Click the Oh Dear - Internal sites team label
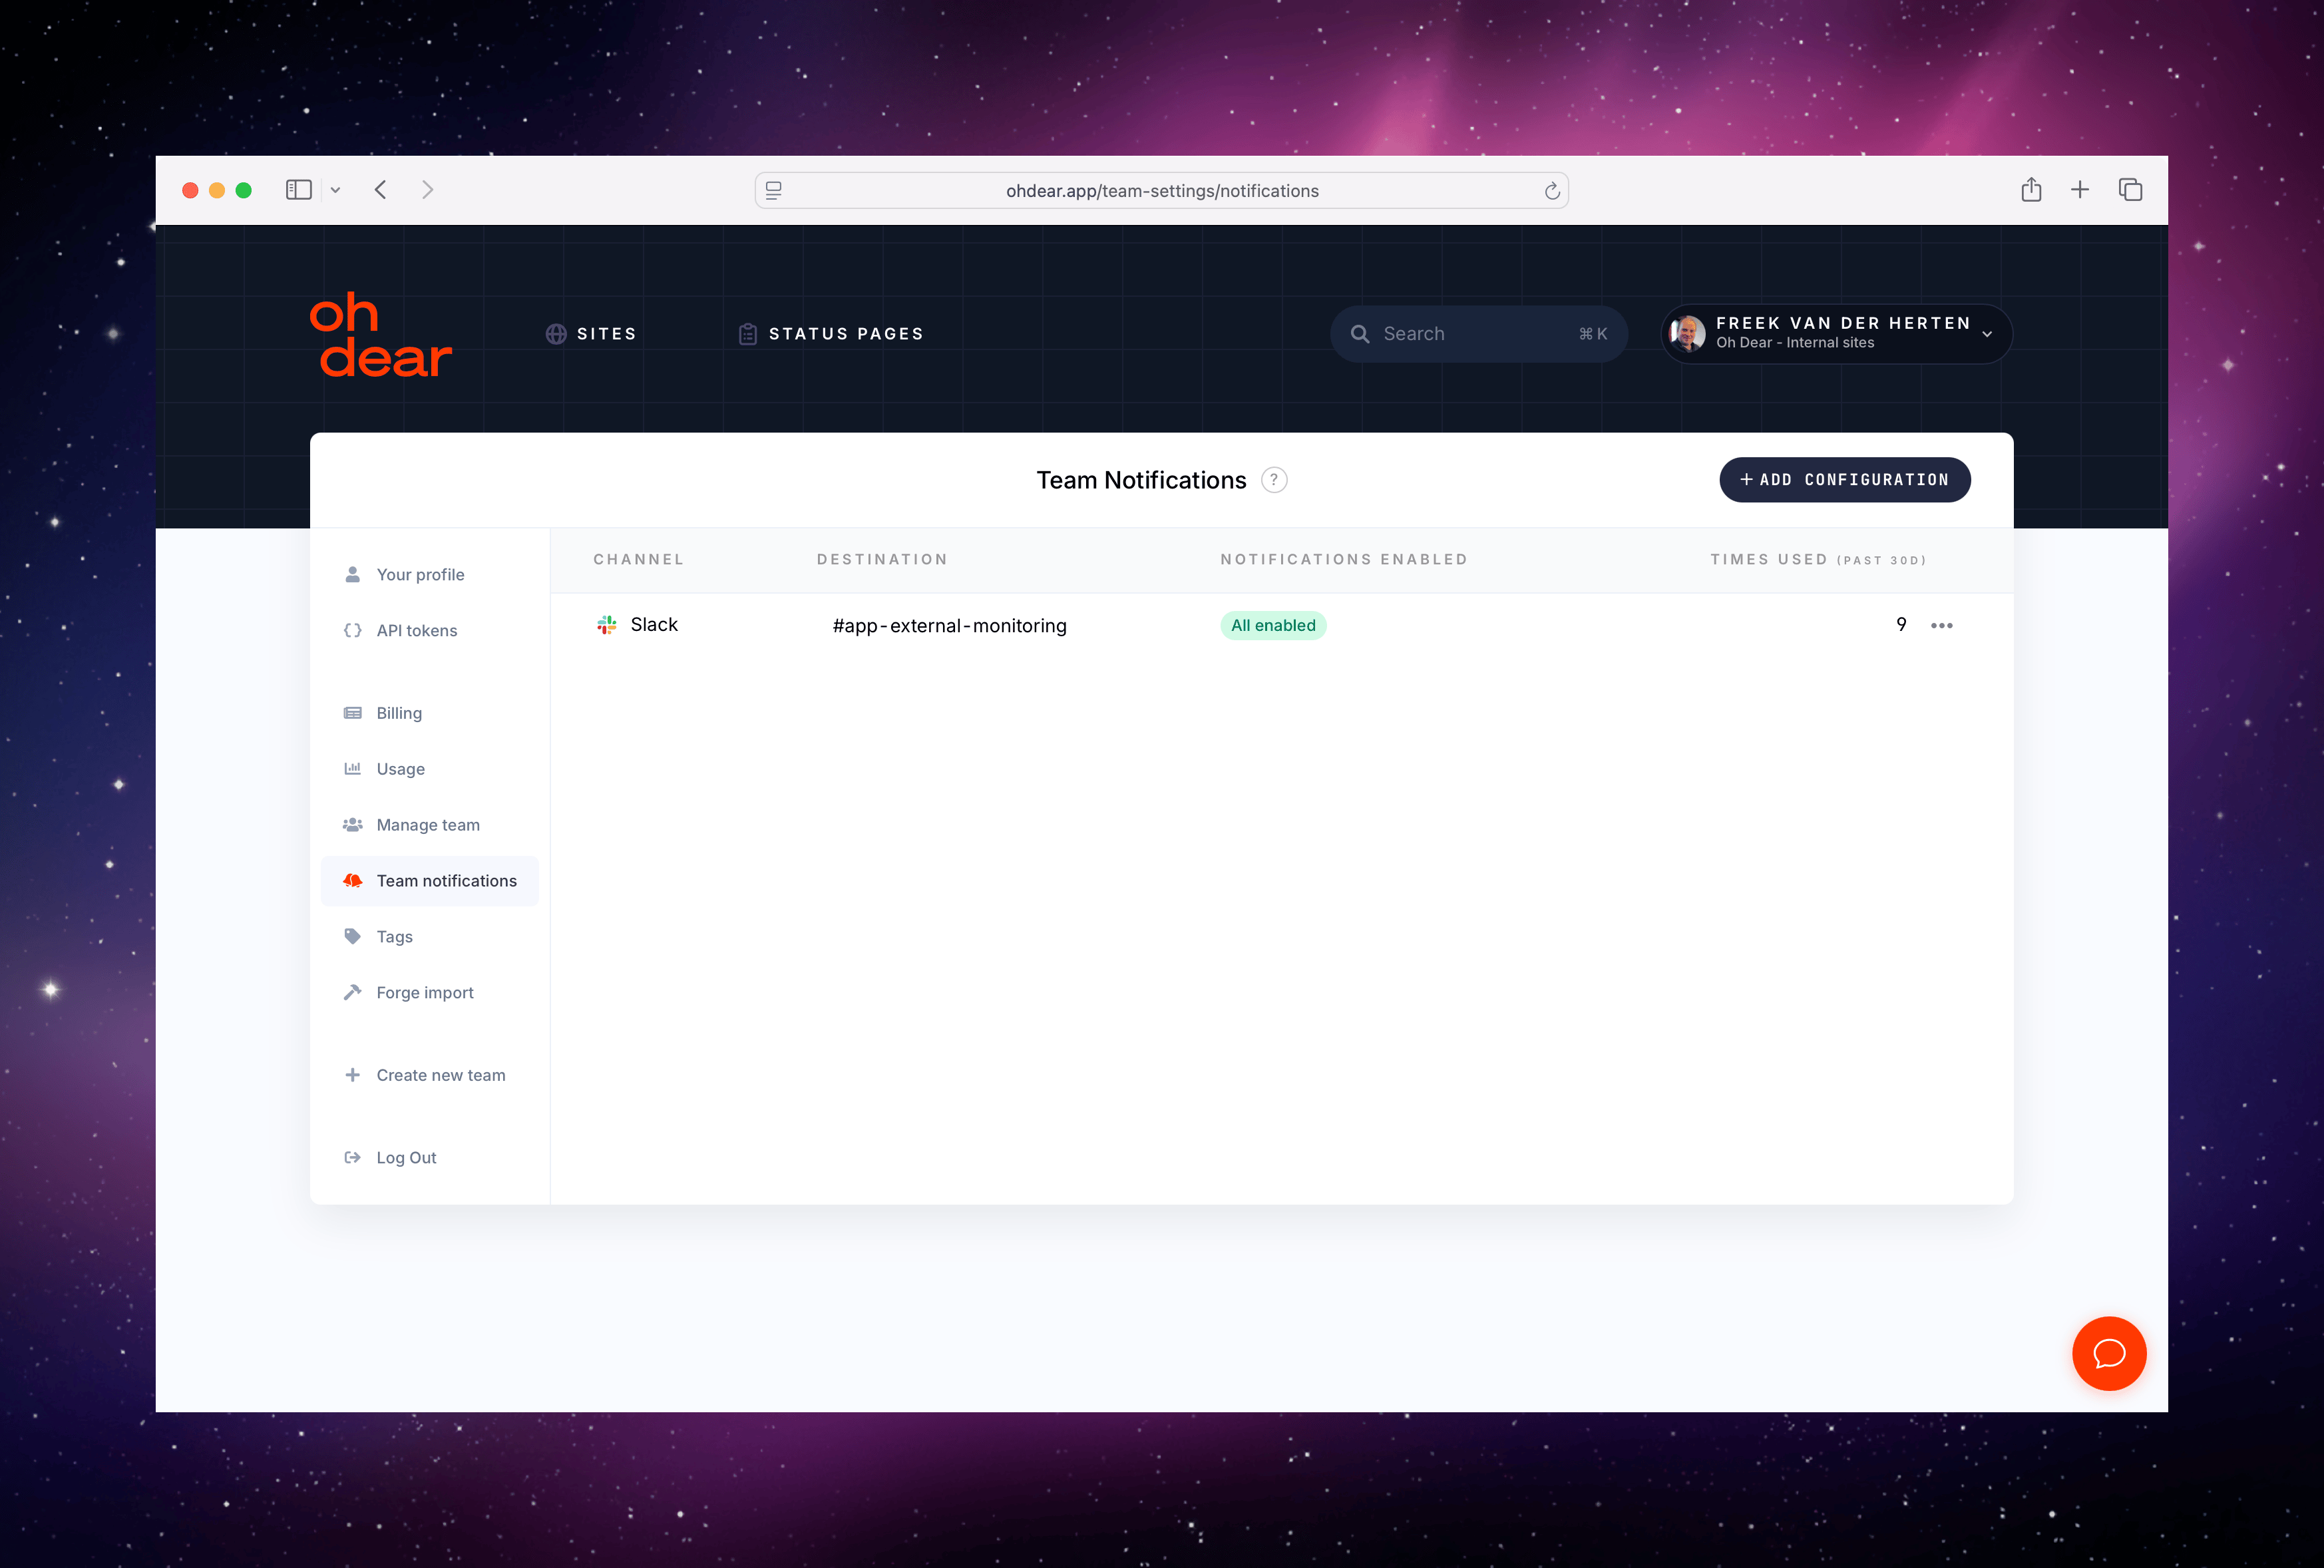2324x1568 pixels. click(x=1795, y=343)
